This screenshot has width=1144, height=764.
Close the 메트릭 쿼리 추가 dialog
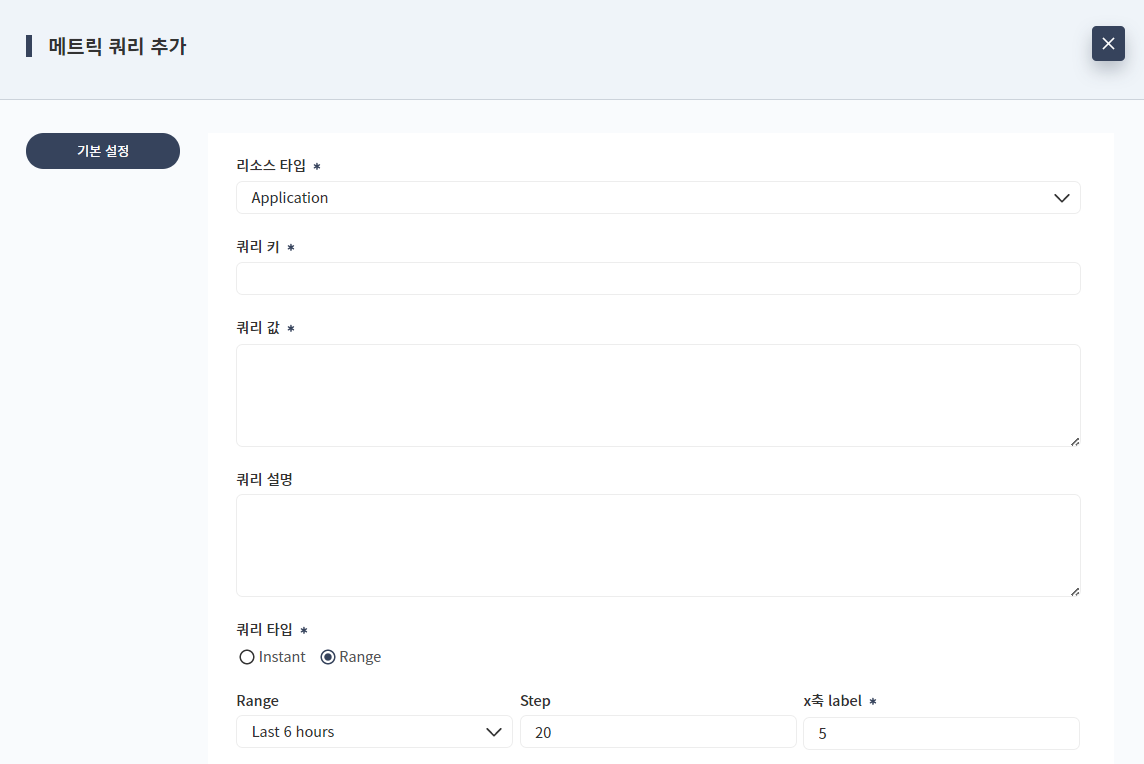(x=1108, y=44)
